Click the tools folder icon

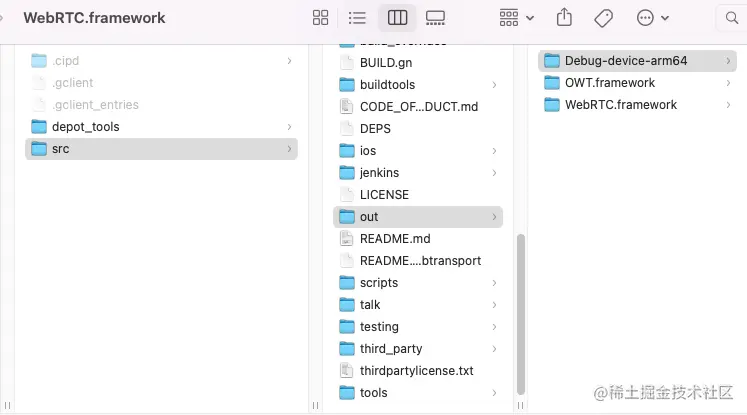click(x=347, y=393)
